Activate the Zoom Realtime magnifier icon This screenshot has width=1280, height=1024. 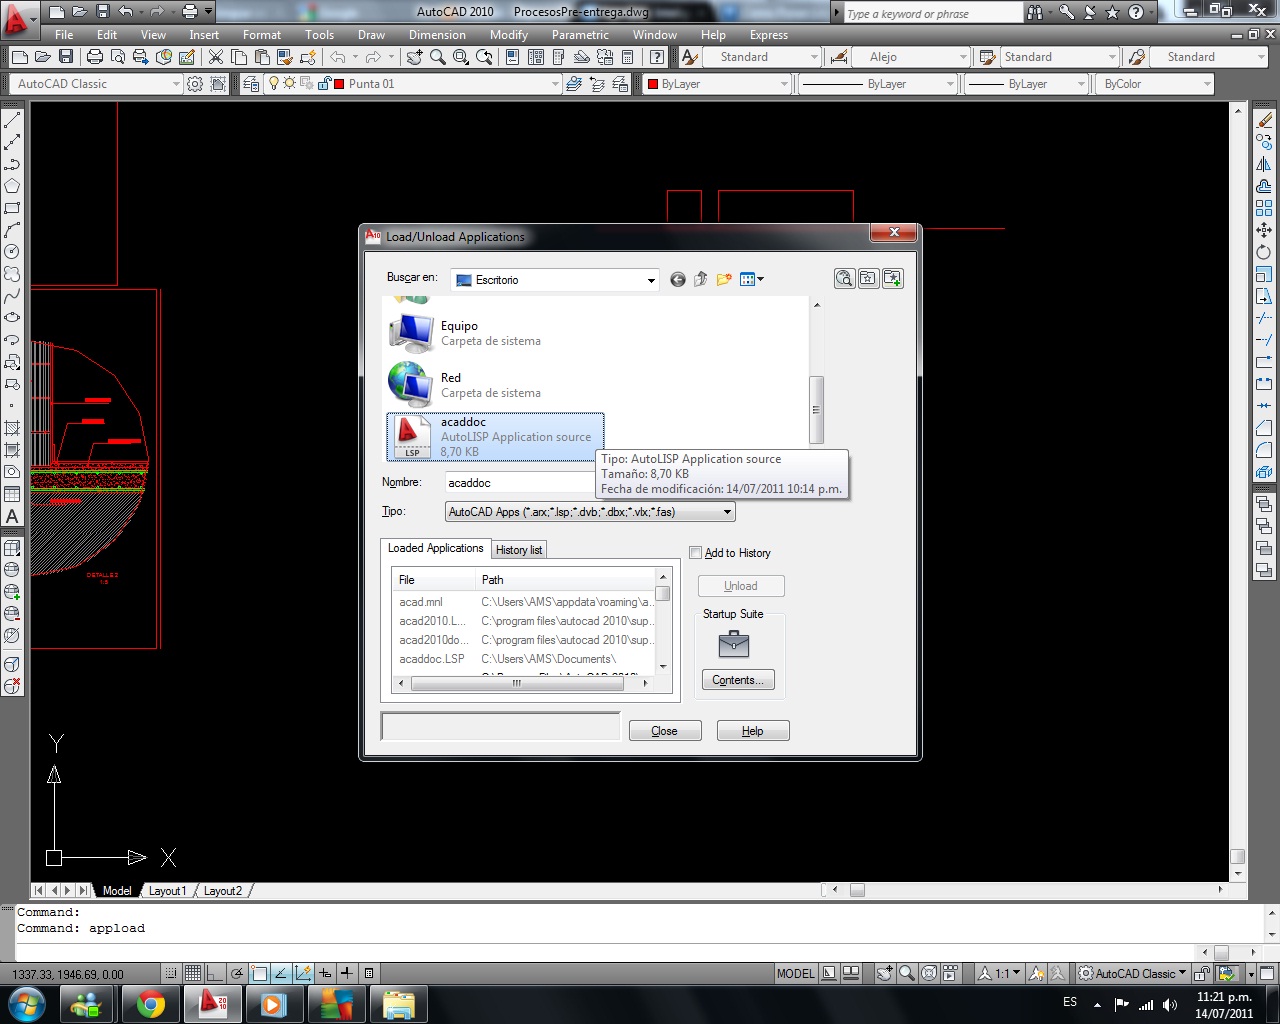tap(438, 57)
